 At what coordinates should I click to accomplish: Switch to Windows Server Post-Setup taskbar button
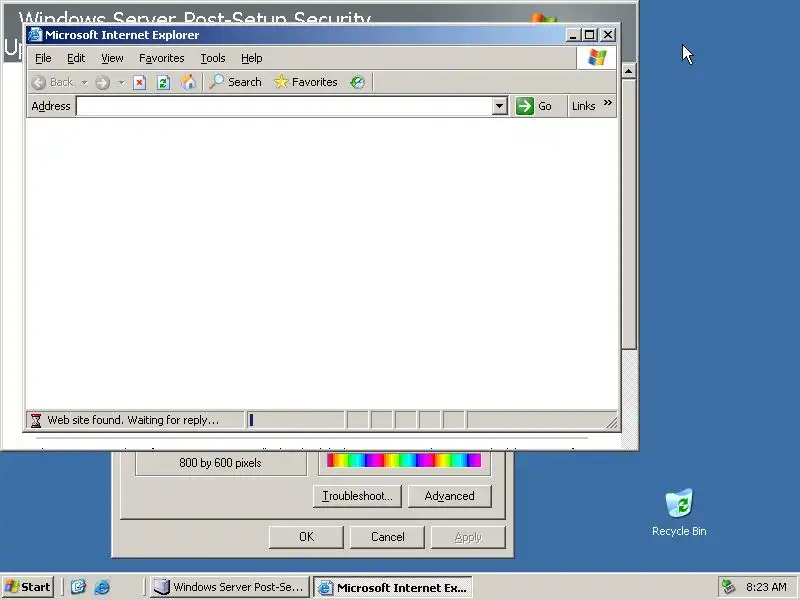[230, 587]
